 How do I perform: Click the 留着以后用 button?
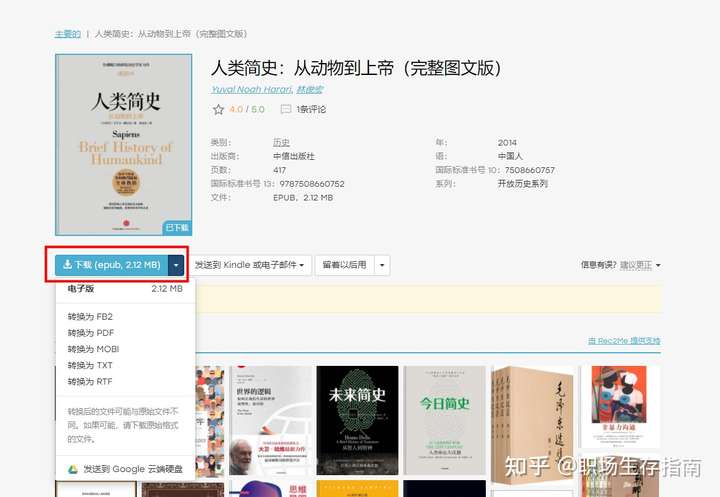tap(344, 265)
